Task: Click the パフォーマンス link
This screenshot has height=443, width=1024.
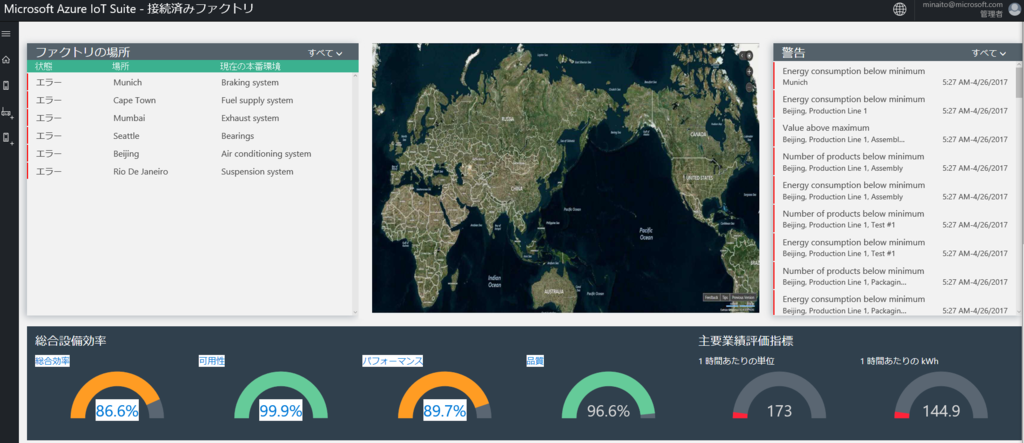Action: pyautogui.click(x=392, y=361)
